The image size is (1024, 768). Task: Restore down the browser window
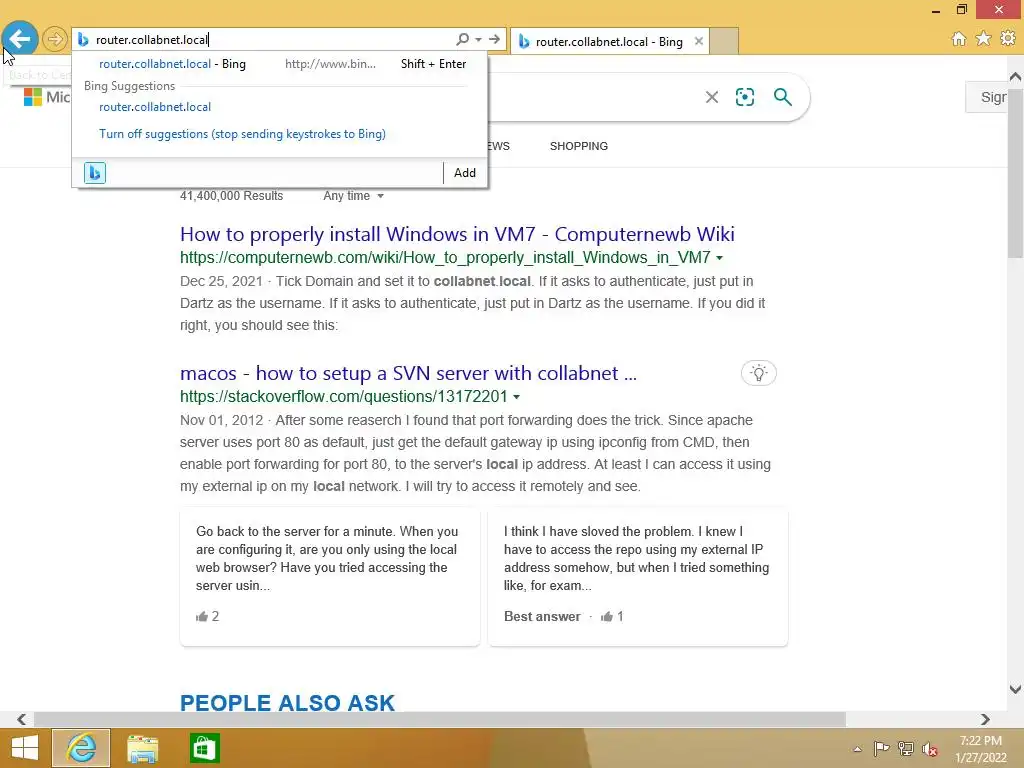point(961,10)
